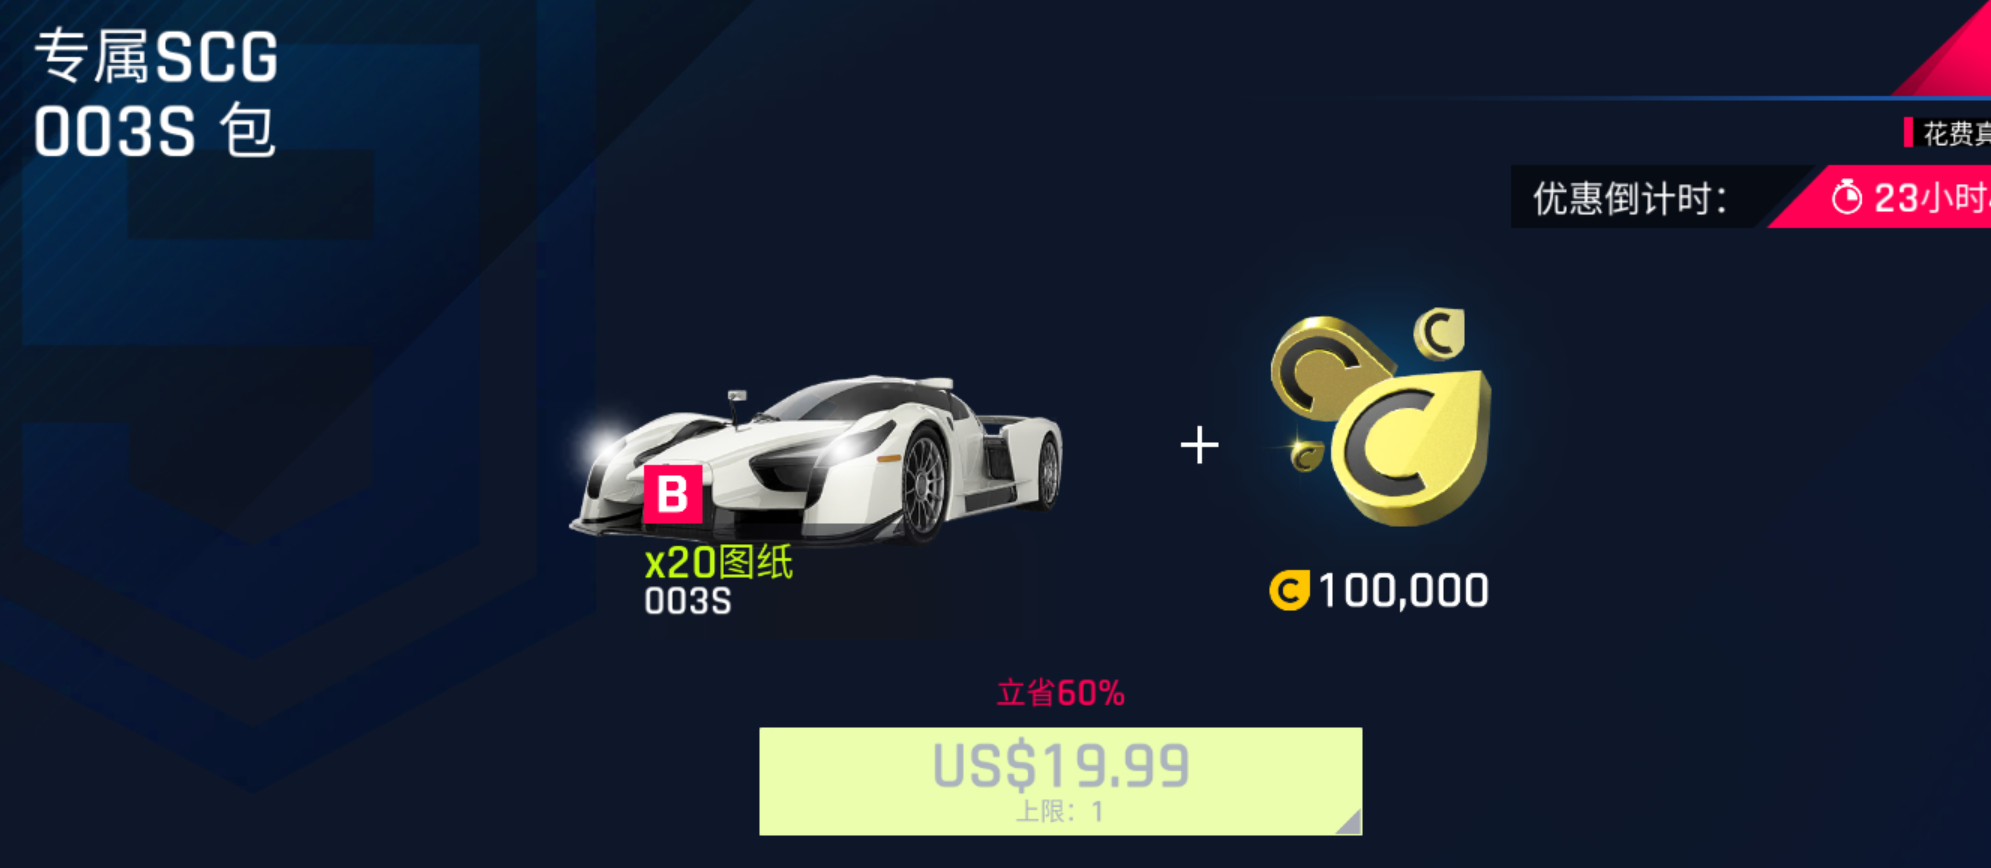This screenshot has width=1991, height=868.
Task: Expand the corner triangle on price button
Action: [x=1349, y=822]
